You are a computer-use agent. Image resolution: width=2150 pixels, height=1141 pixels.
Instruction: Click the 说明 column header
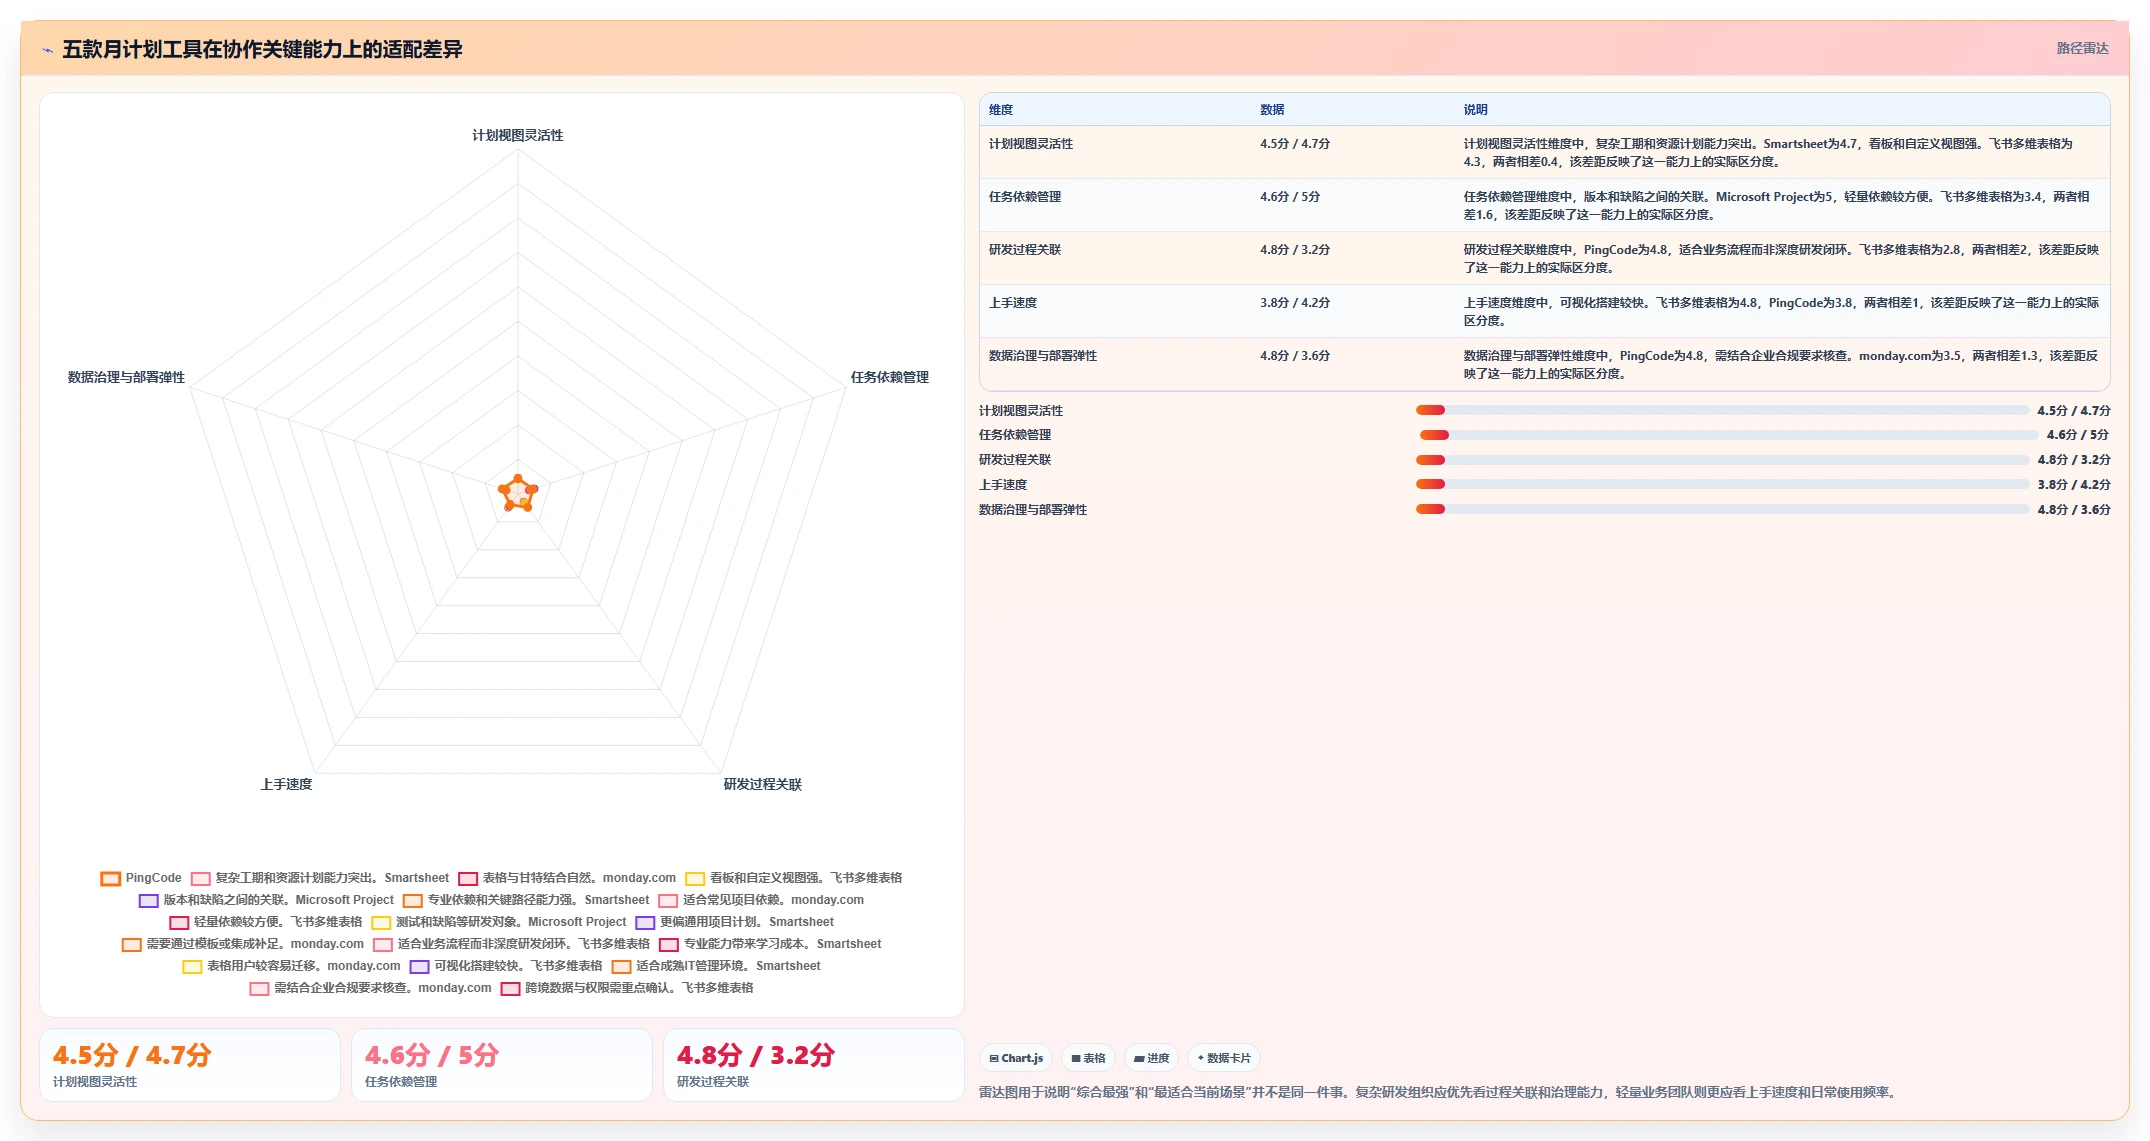1476,110
